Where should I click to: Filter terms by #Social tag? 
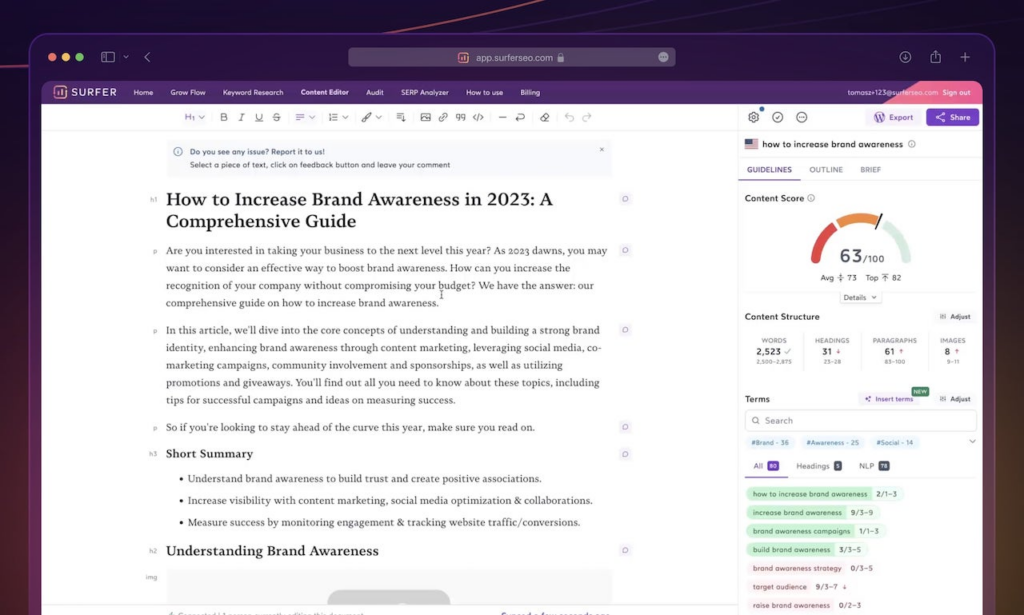(894, 443)
